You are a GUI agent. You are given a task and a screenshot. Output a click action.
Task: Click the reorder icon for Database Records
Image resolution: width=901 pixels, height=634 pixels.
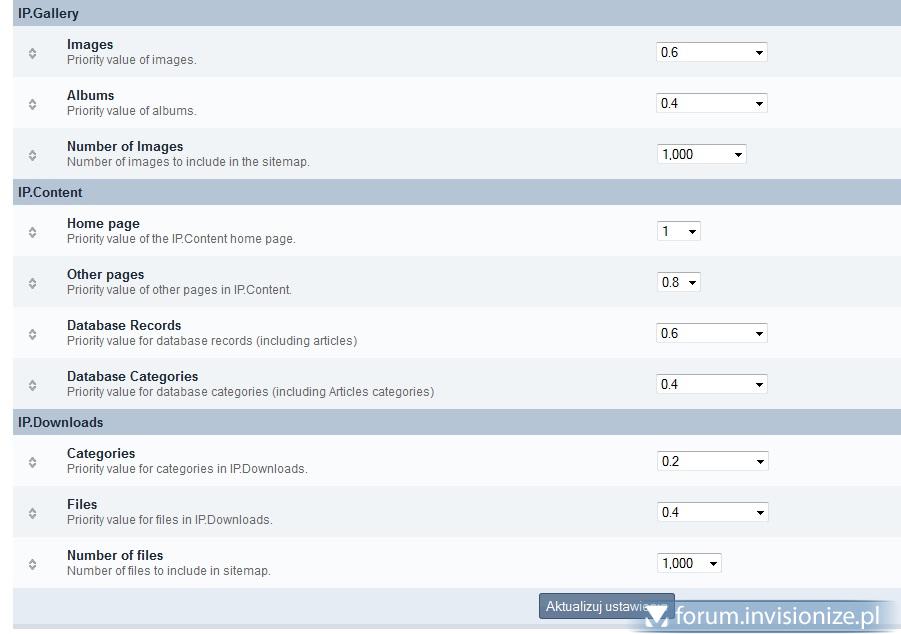32,334
